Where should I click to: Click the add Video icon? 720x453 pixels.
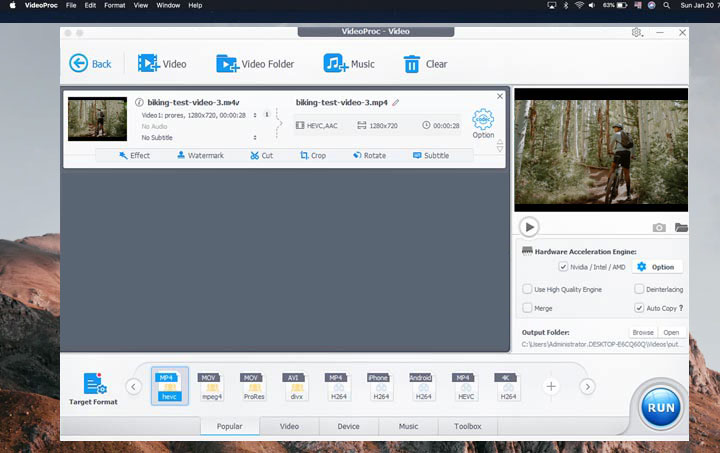[x=149, y=64]
